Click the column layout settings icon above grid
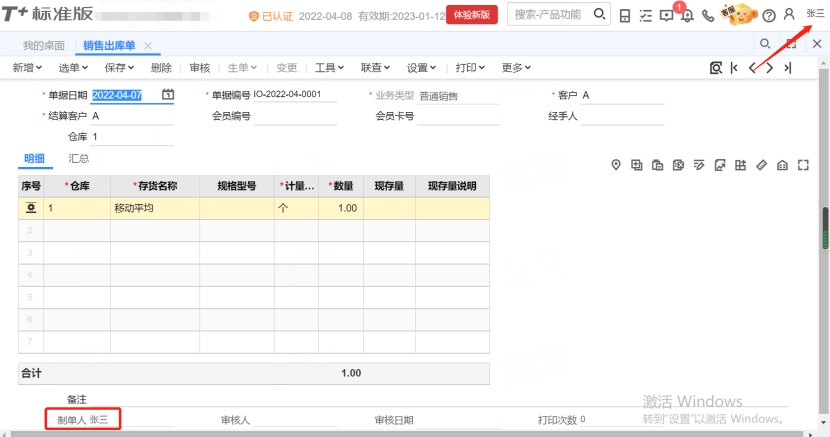 click(x=741, y=165)
